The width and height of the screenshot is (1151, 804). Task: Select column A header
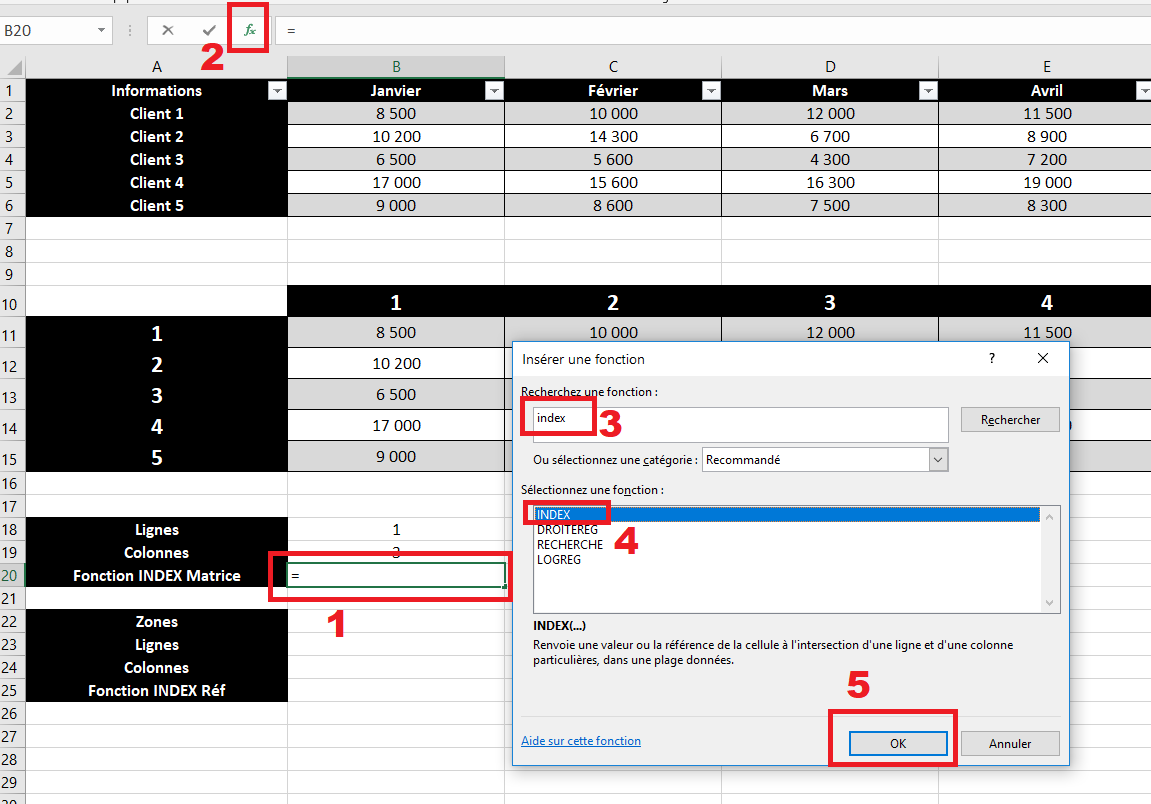click(x=156, y=67)
